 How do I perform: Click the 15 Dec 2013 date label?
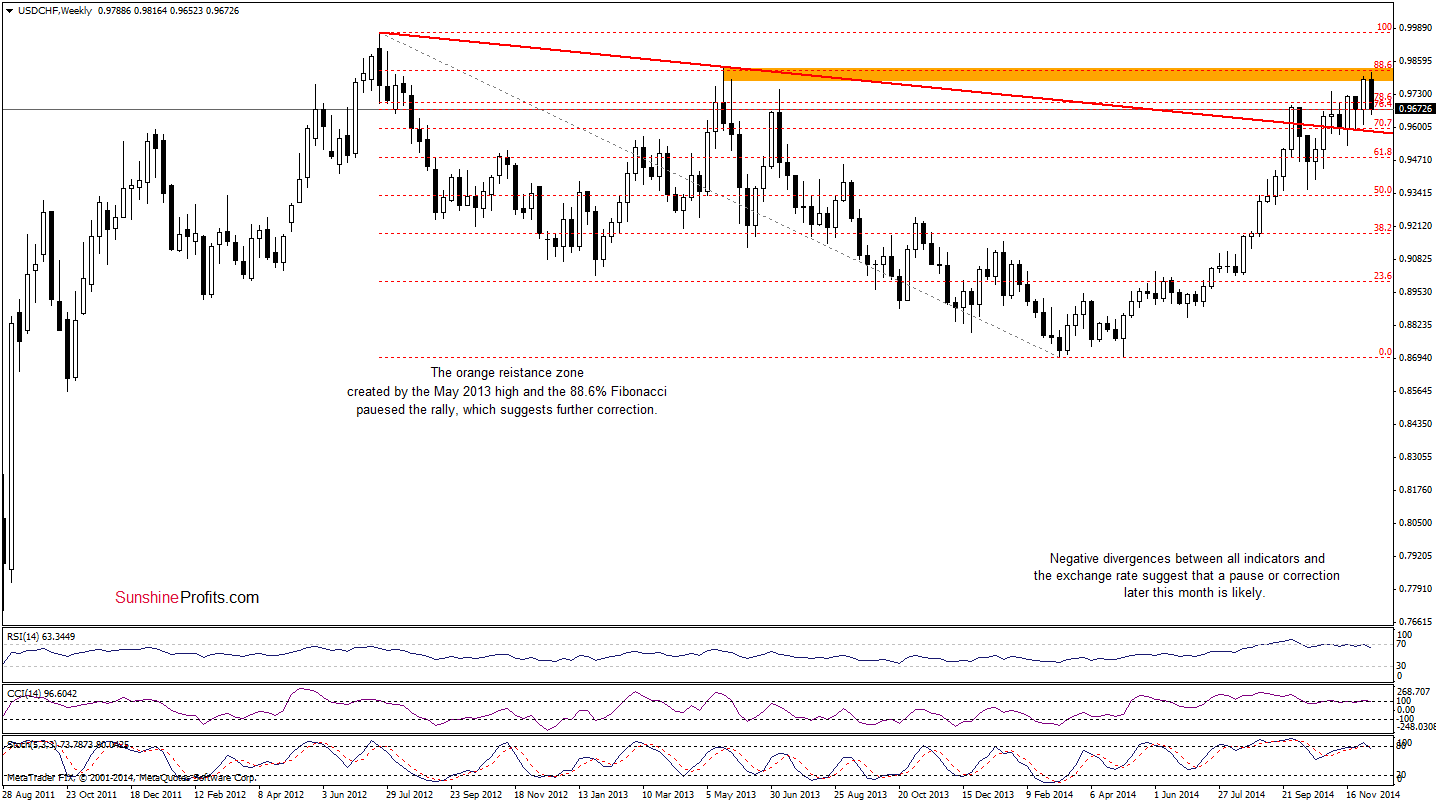(x=988, y=794)
